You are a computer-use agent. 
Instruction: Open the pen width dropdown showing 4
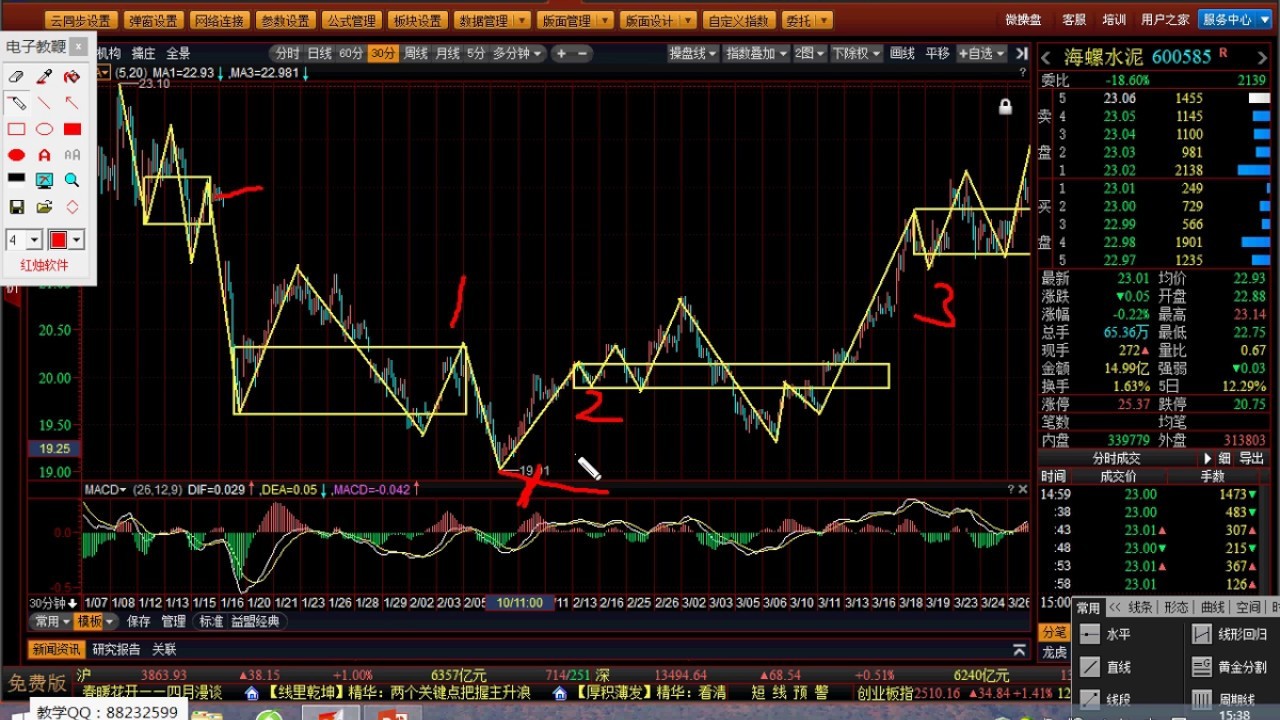pyautogui.click(x=34, y=240)
